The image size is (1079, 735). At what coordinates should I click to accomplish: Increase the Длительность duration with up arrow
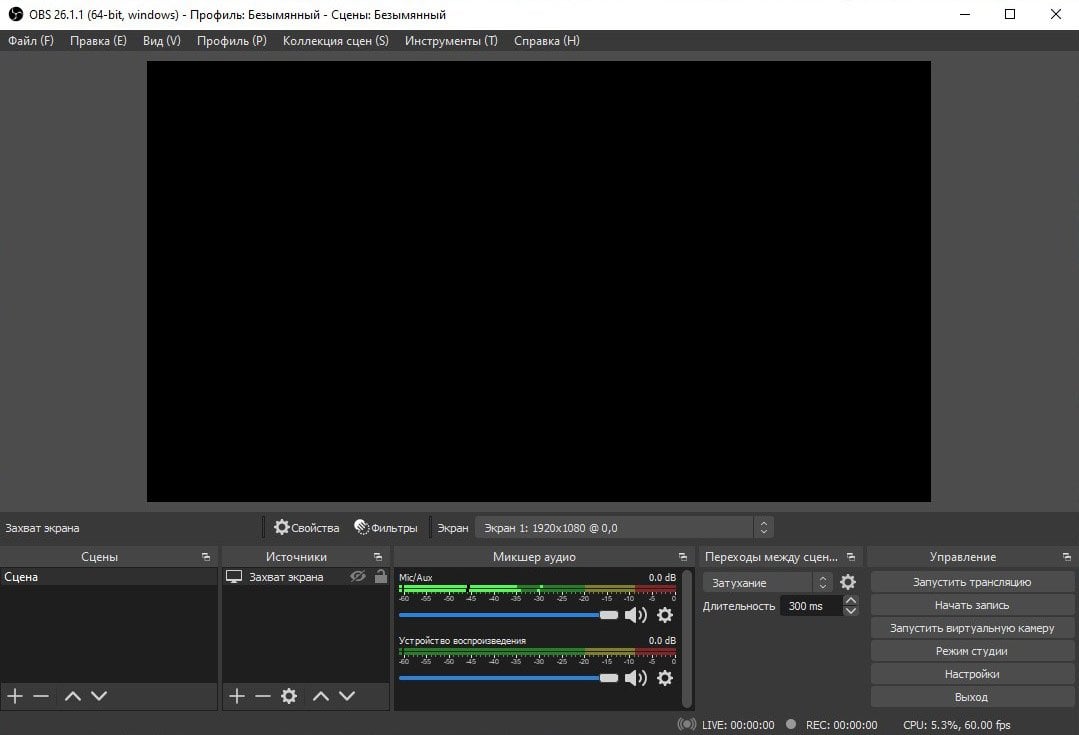851,600
